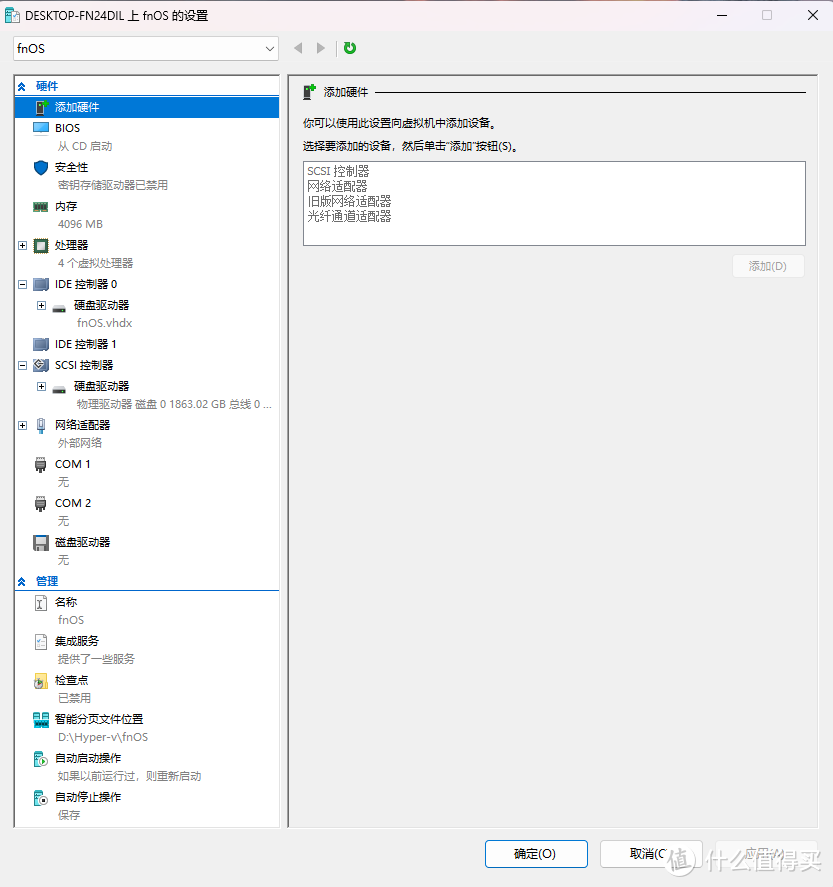The height and width of the screenshot is (887, 833).
Task: Expand the fnOS.vhdx hard drive node
Action: pos(41,305)
